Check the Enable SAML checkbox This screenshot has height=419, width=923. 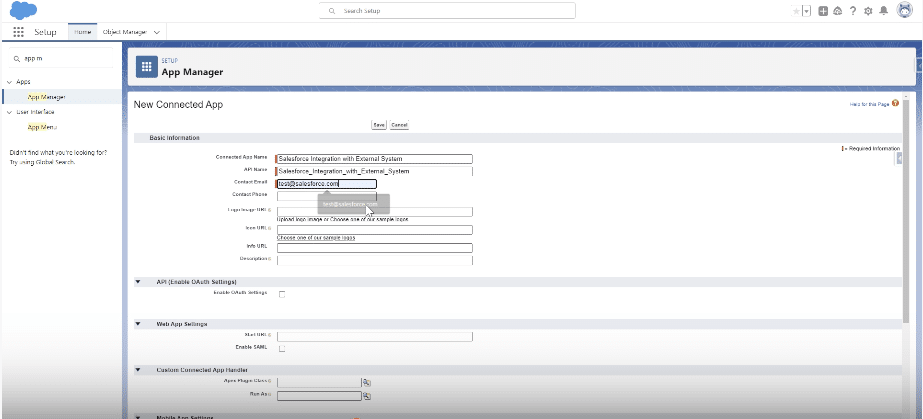pos(282,348)
